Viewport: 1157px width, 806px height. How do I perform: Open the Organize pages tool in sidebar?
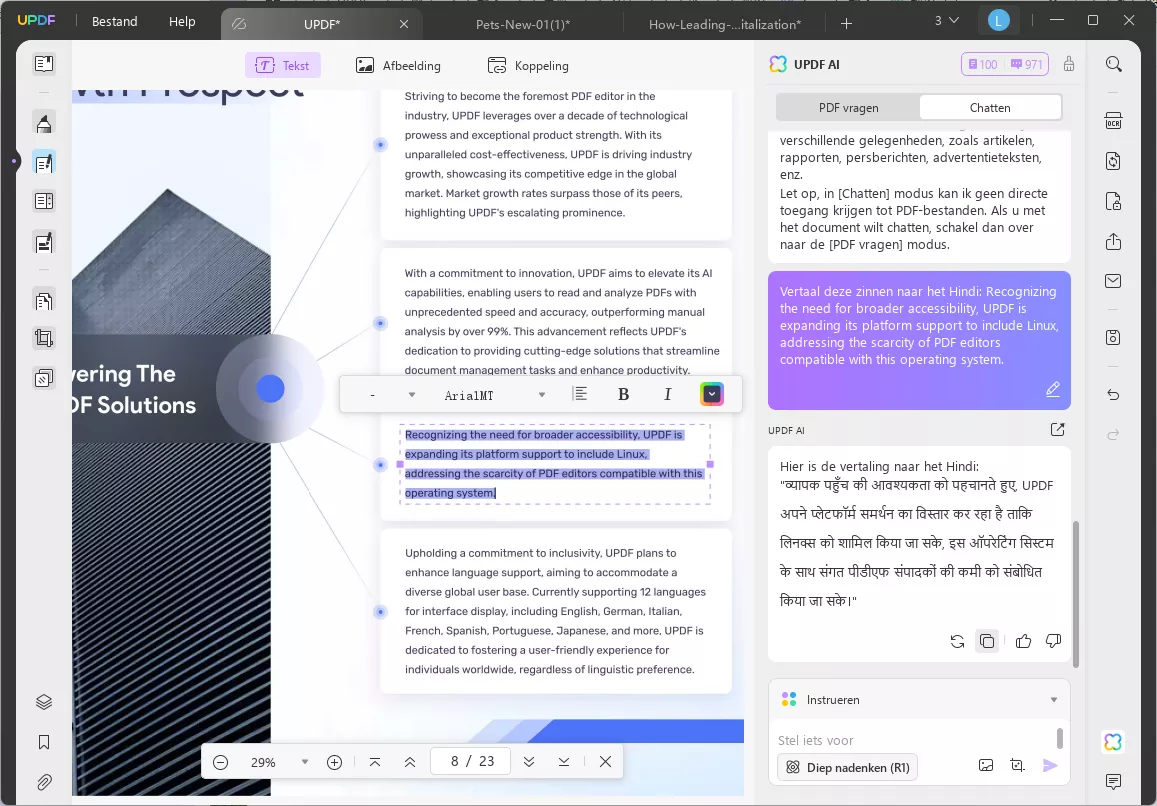(44, 201)
